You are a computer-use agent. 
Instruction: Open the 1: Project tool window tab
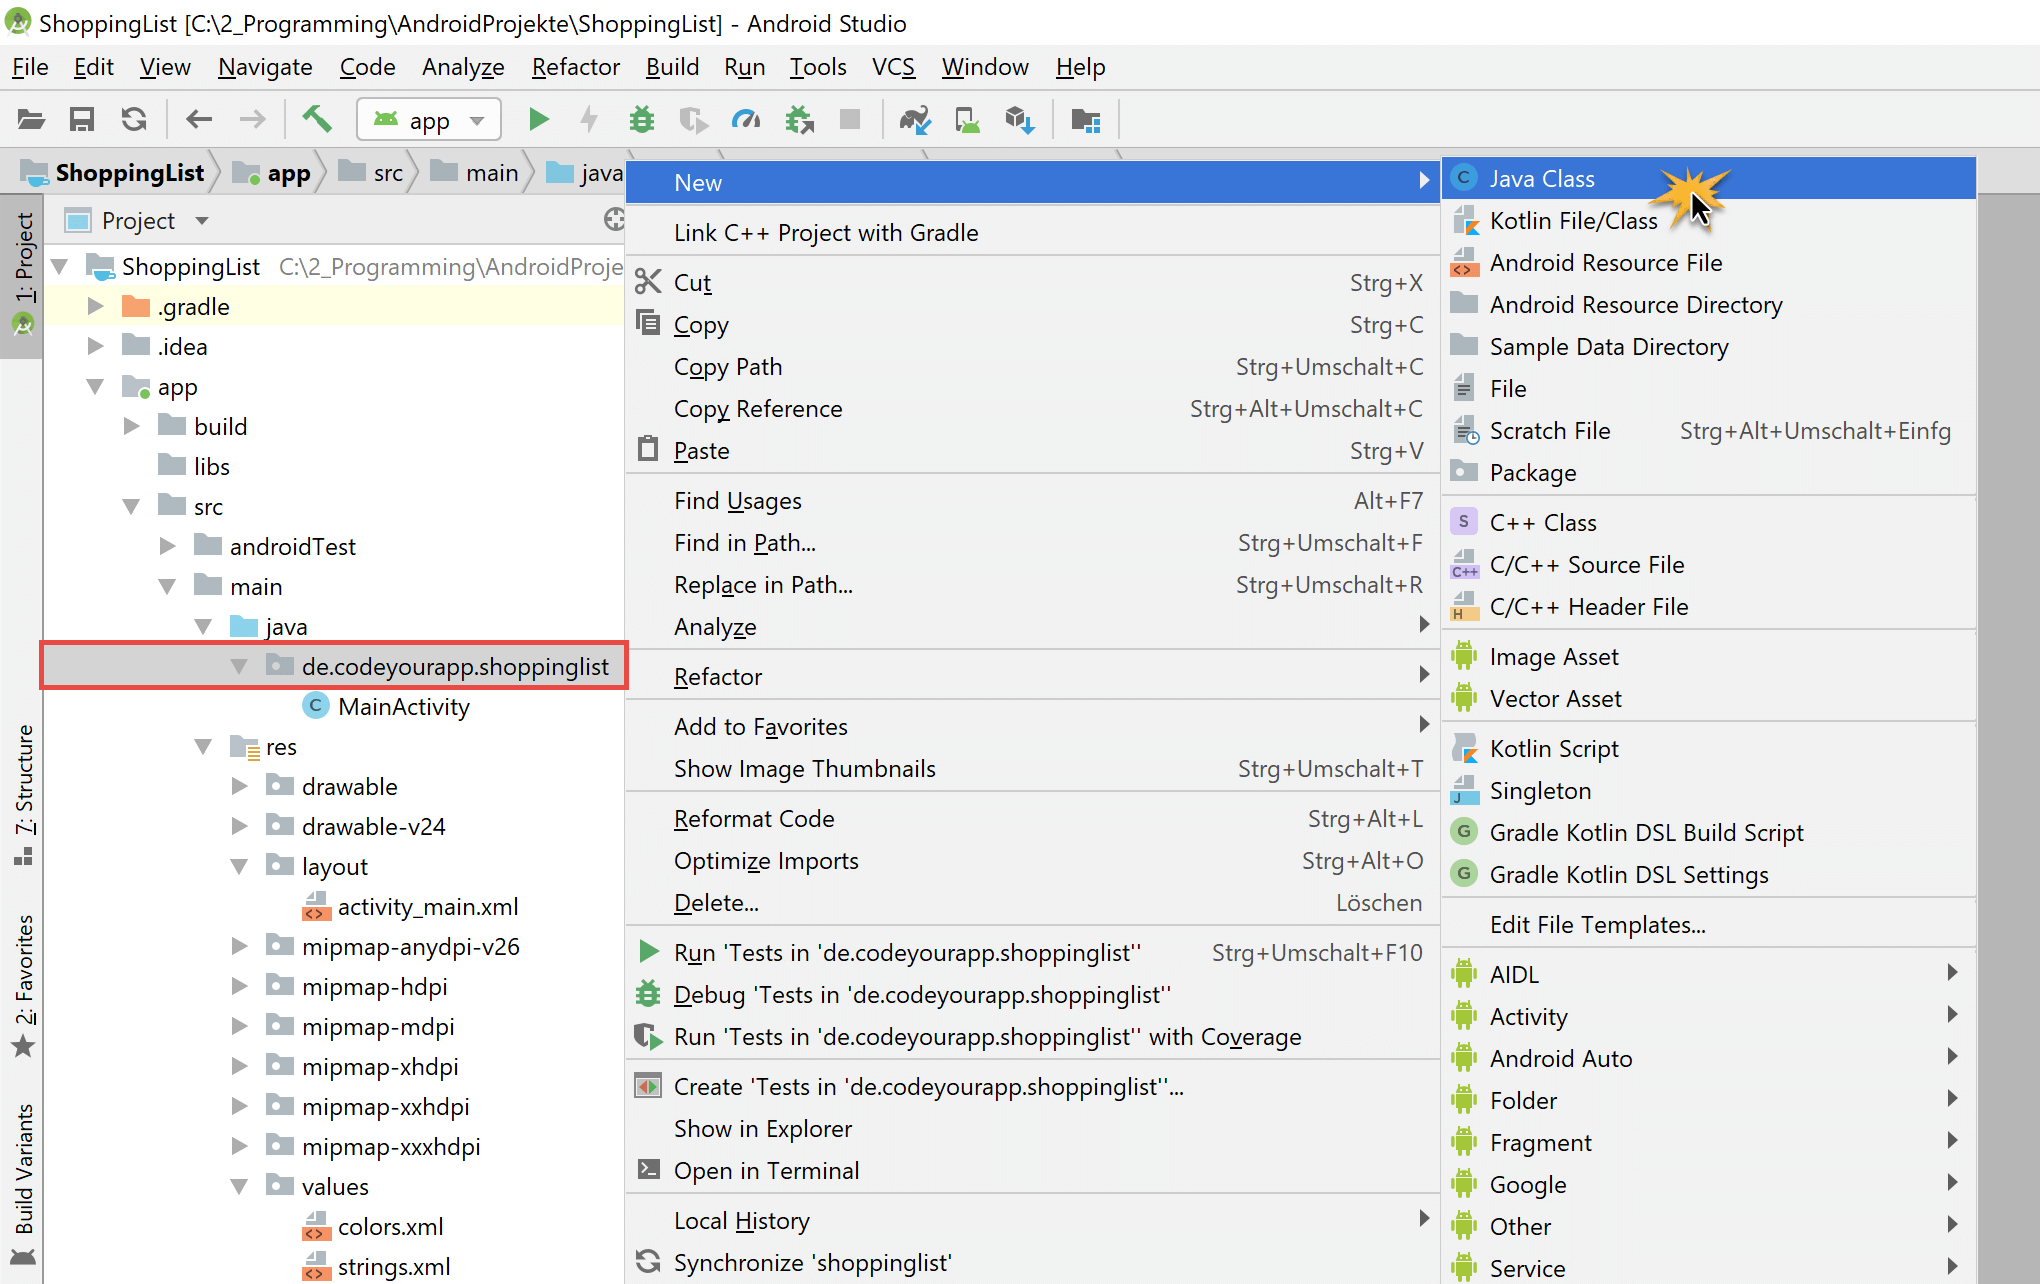[x=22, y=275]
